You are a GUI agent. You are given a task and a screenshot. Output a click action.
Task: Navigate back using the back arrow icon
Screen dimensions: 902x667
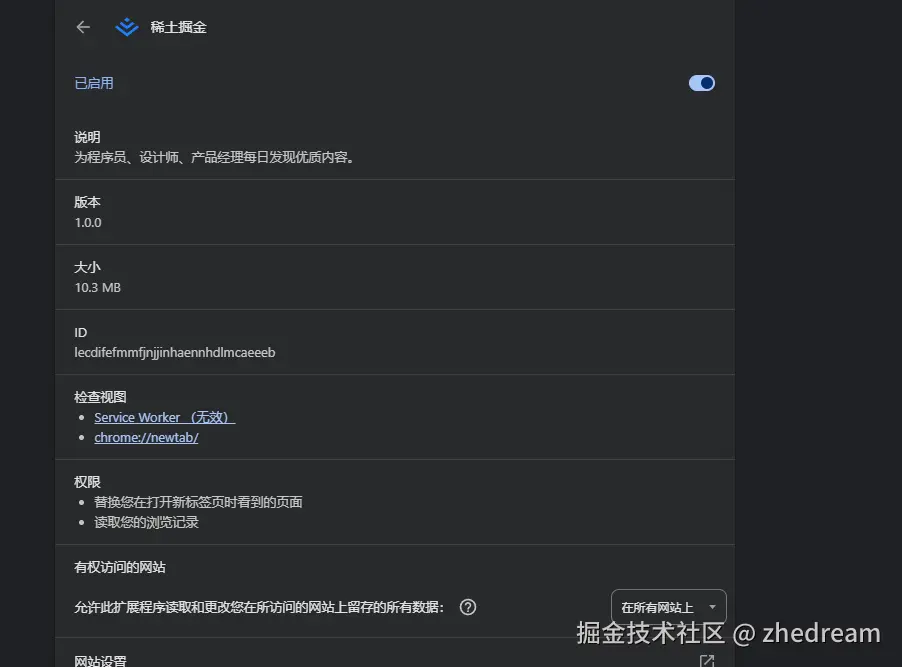pyautogui.click(x=83, y=27)
